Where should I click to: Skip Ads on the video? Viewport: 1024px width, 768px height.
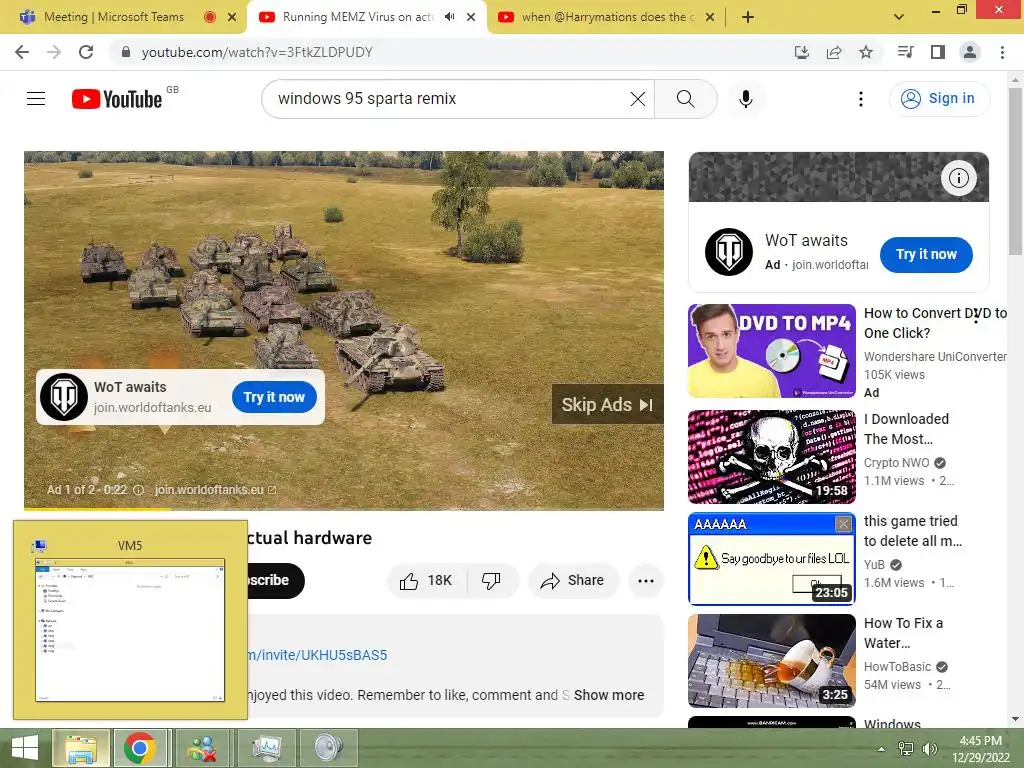607,405
